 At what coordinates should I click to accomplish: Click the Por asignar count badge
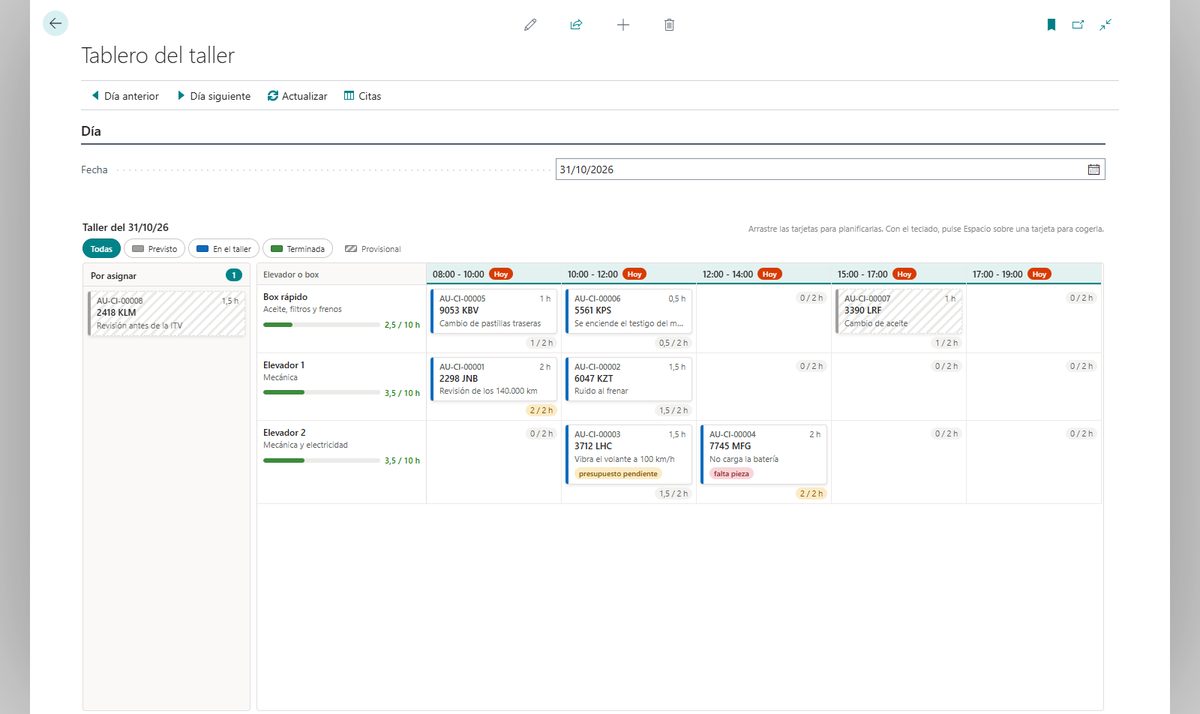click(234, 275)
